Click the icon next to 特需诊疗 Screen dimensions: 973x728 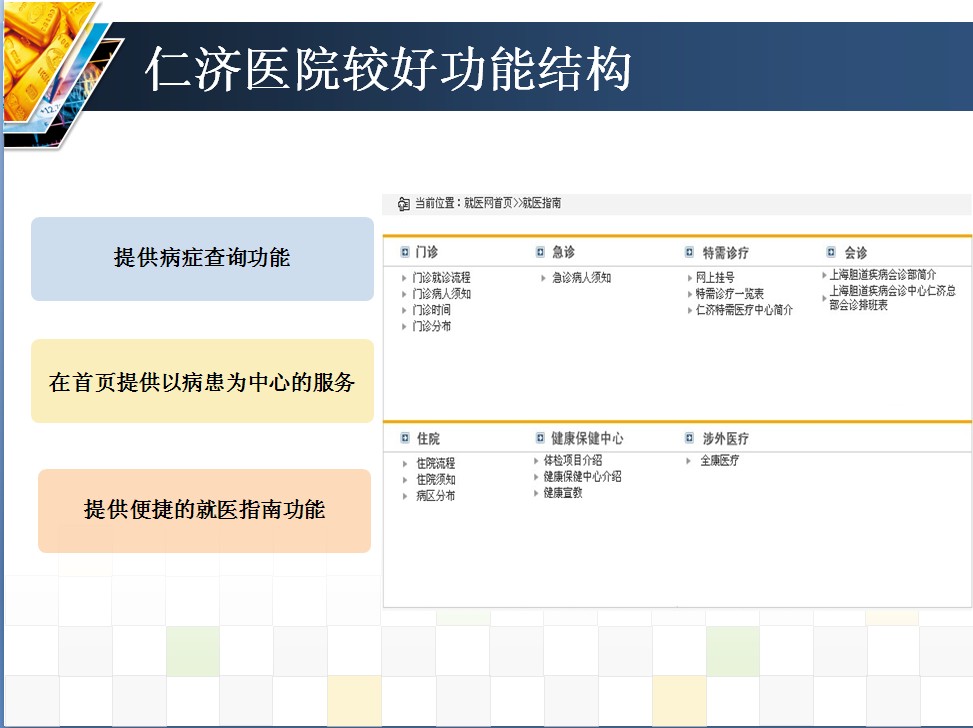coord(690,253)
